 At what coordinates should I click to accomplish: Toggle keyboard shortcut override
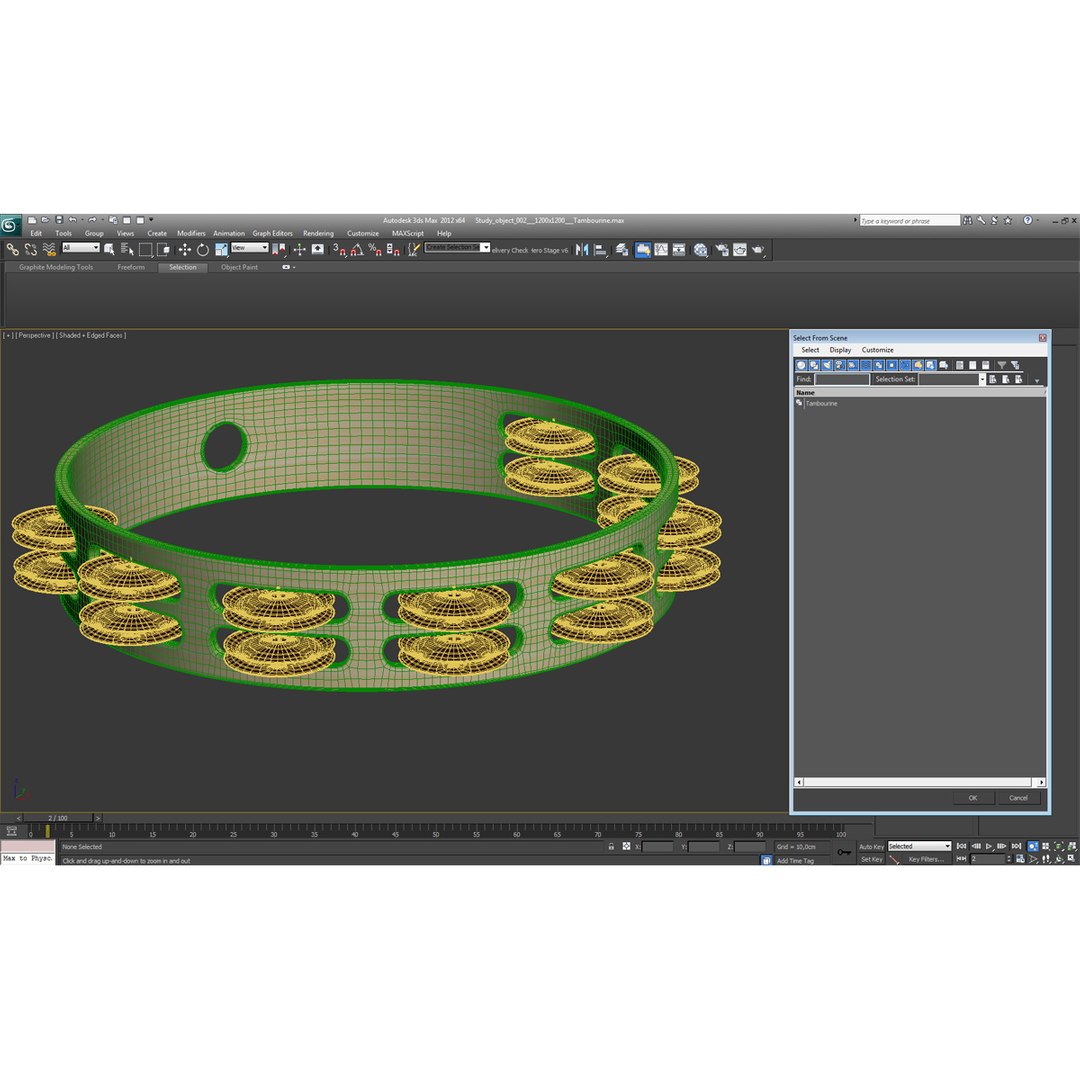pos(318,249)
